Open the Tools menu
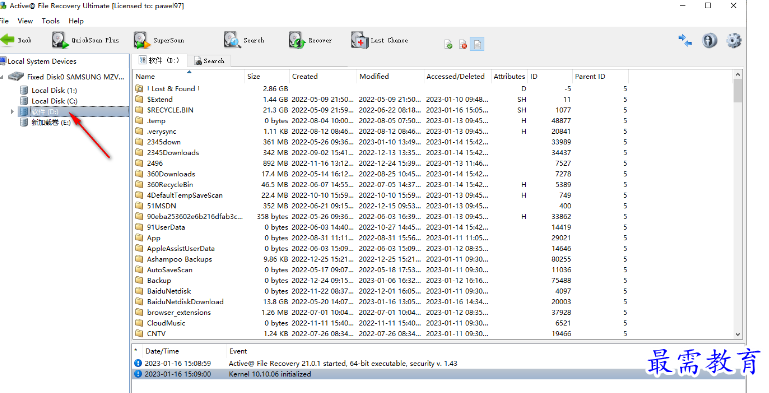The image size is (769, 393). [51, 21]
